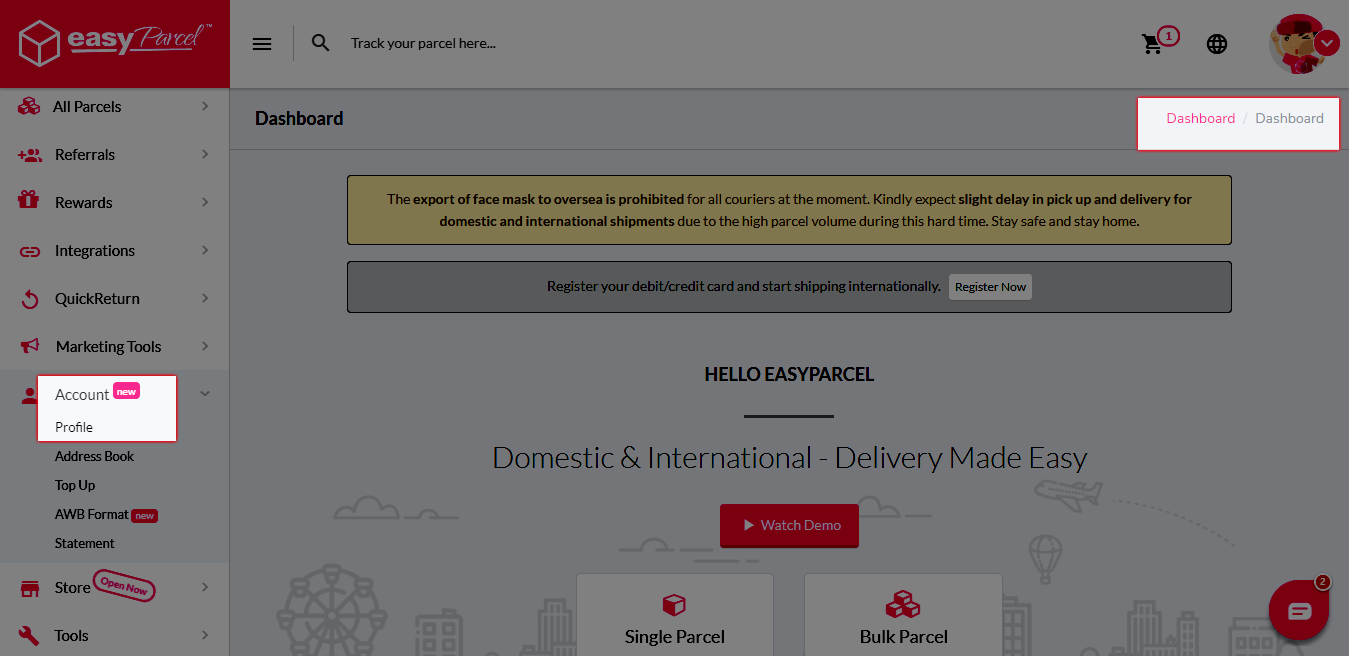Expand the Store chevron
This screenshot has height=656, width=1349.
point(205,587)
